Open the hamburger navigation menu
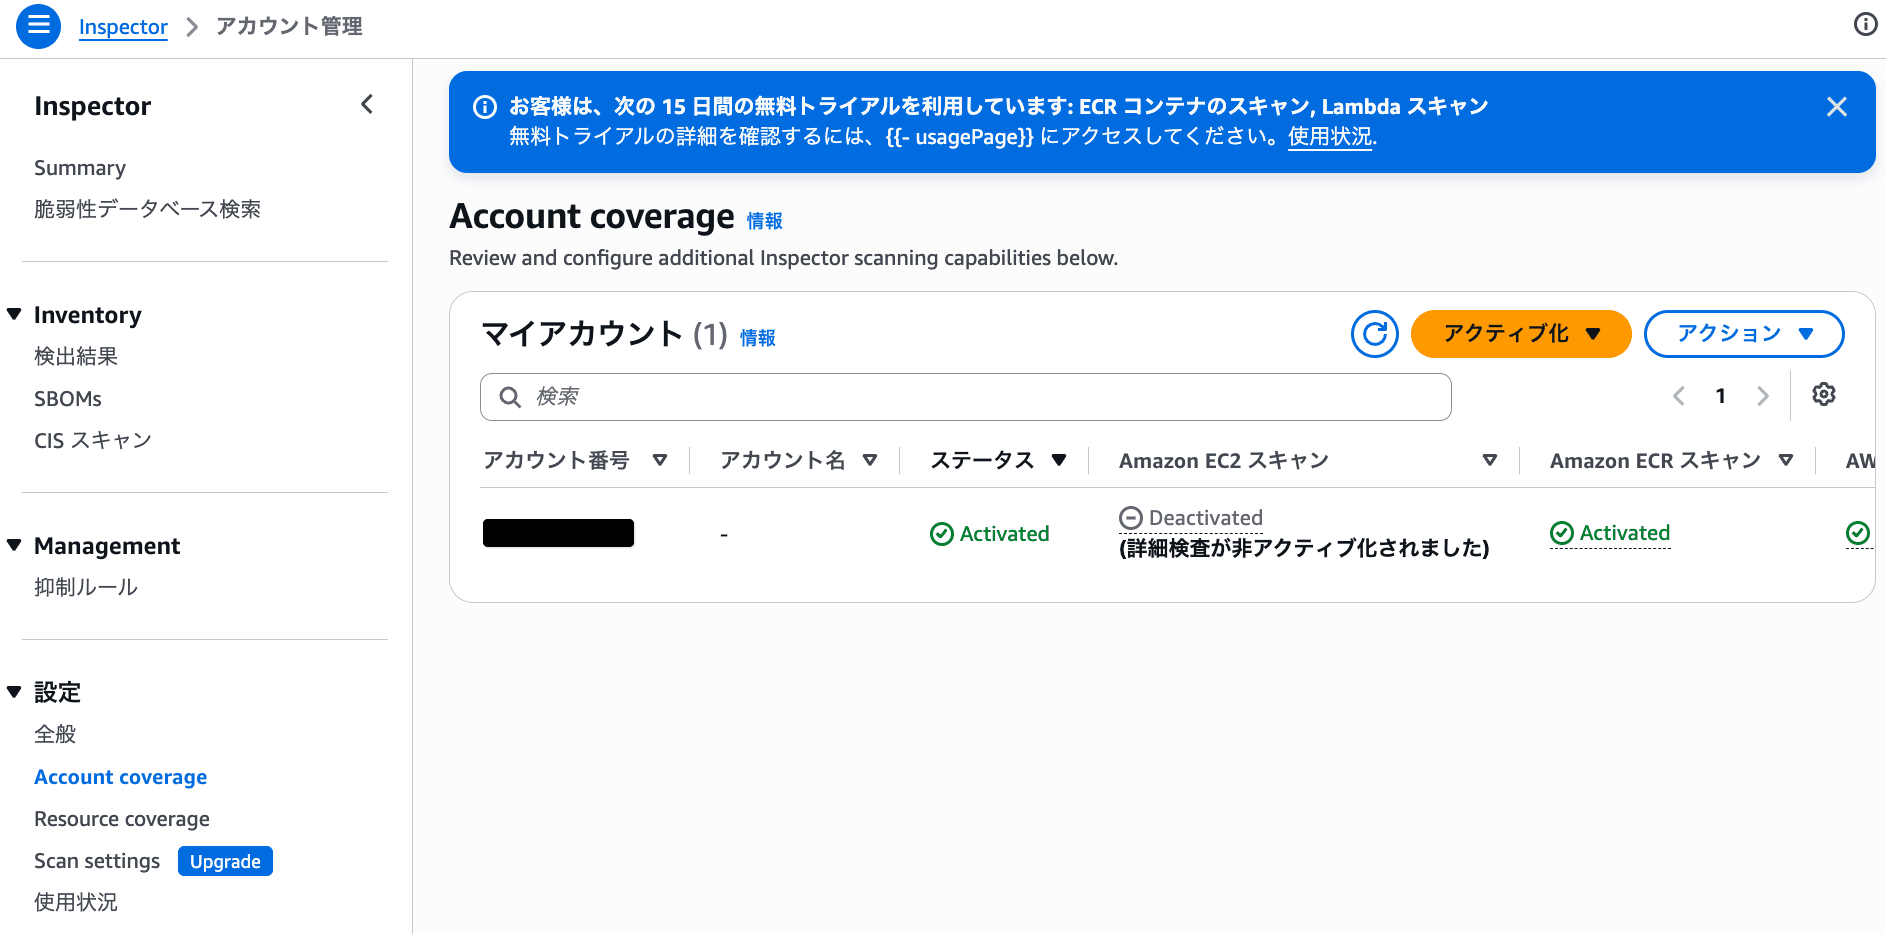 tap(38, 26)
